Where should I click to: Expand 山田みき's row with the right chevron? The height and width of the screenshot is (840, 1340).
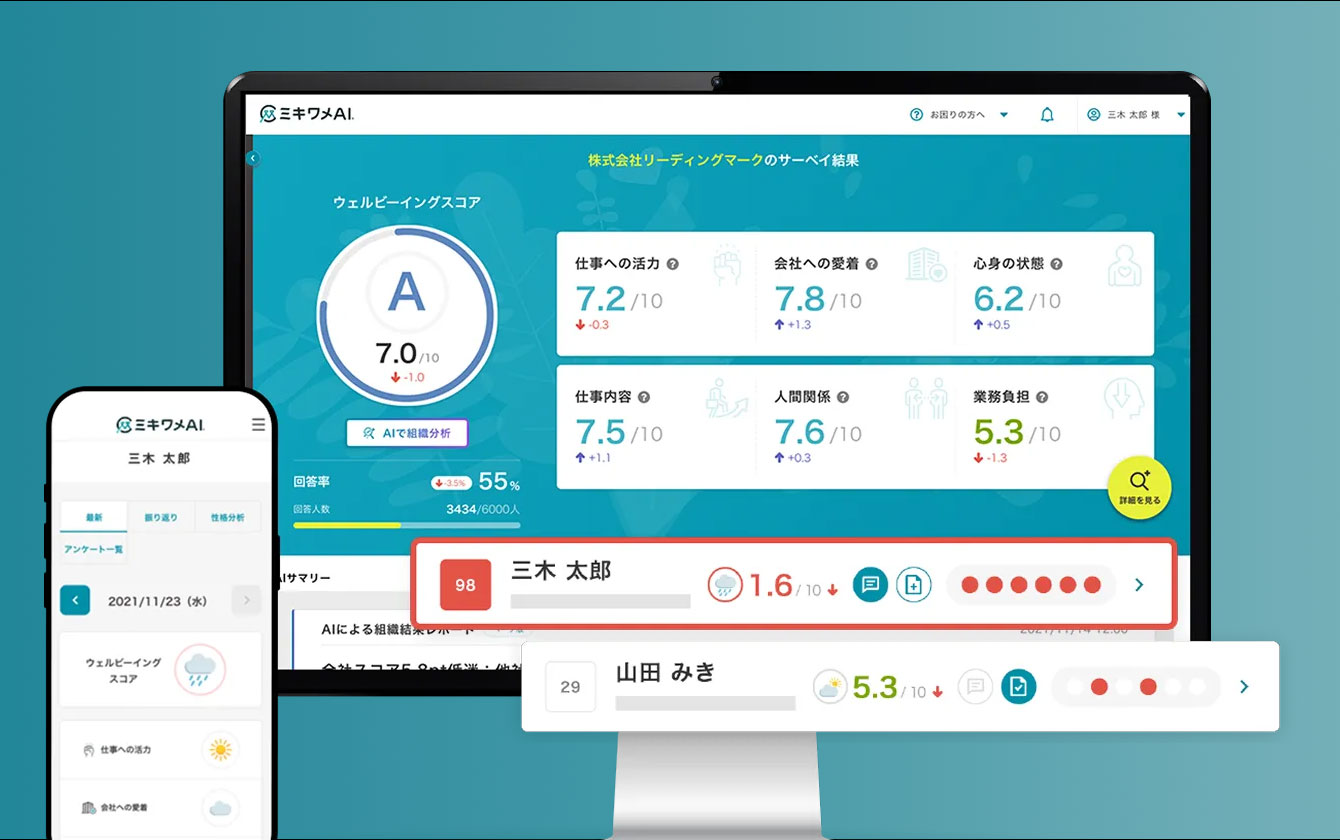pyautogui.click(x=1244, y=687)
